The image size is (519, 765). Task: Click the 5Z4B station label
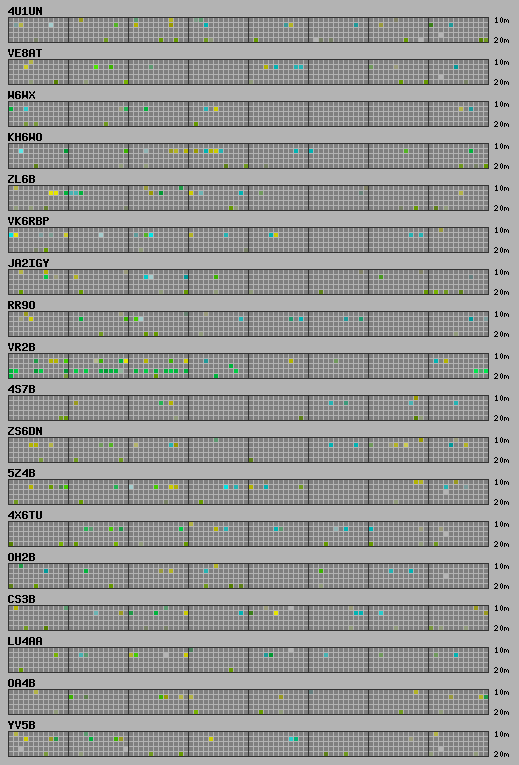21,473
